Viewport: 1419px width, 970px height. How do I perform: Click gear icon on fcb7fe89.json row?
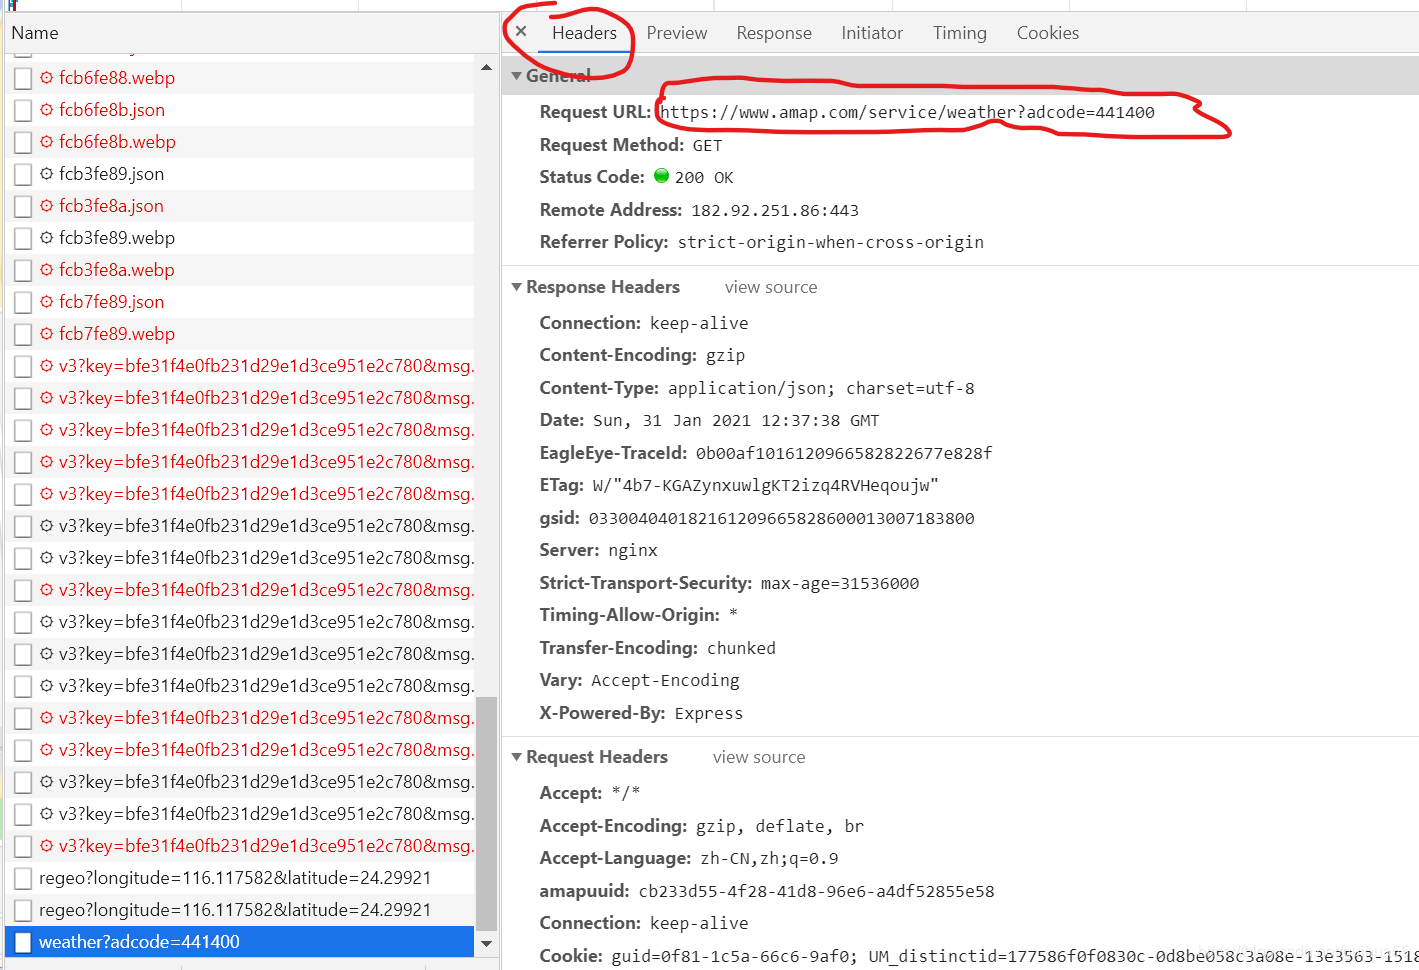tap(46, 301)
